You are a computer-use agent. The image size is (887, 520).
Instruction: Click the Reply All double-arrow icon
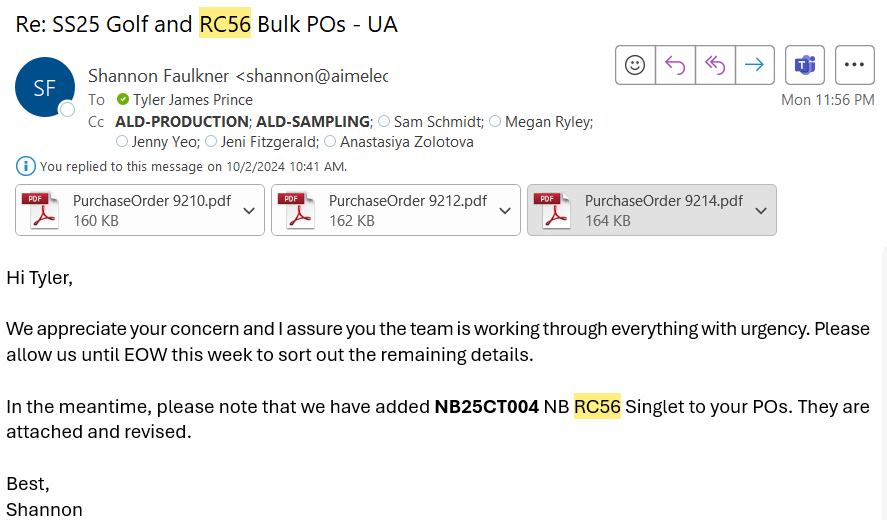pos(715,65)
